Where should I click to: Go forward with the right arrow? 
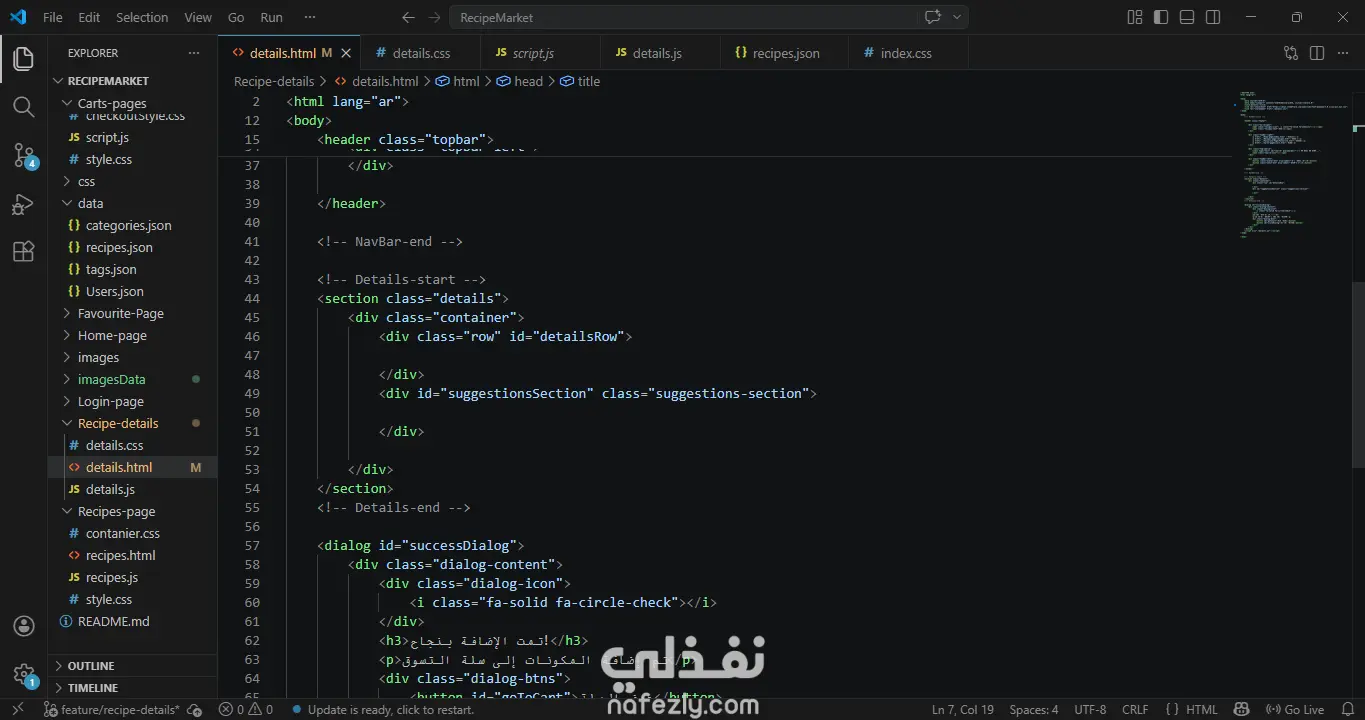coord(434,17)
